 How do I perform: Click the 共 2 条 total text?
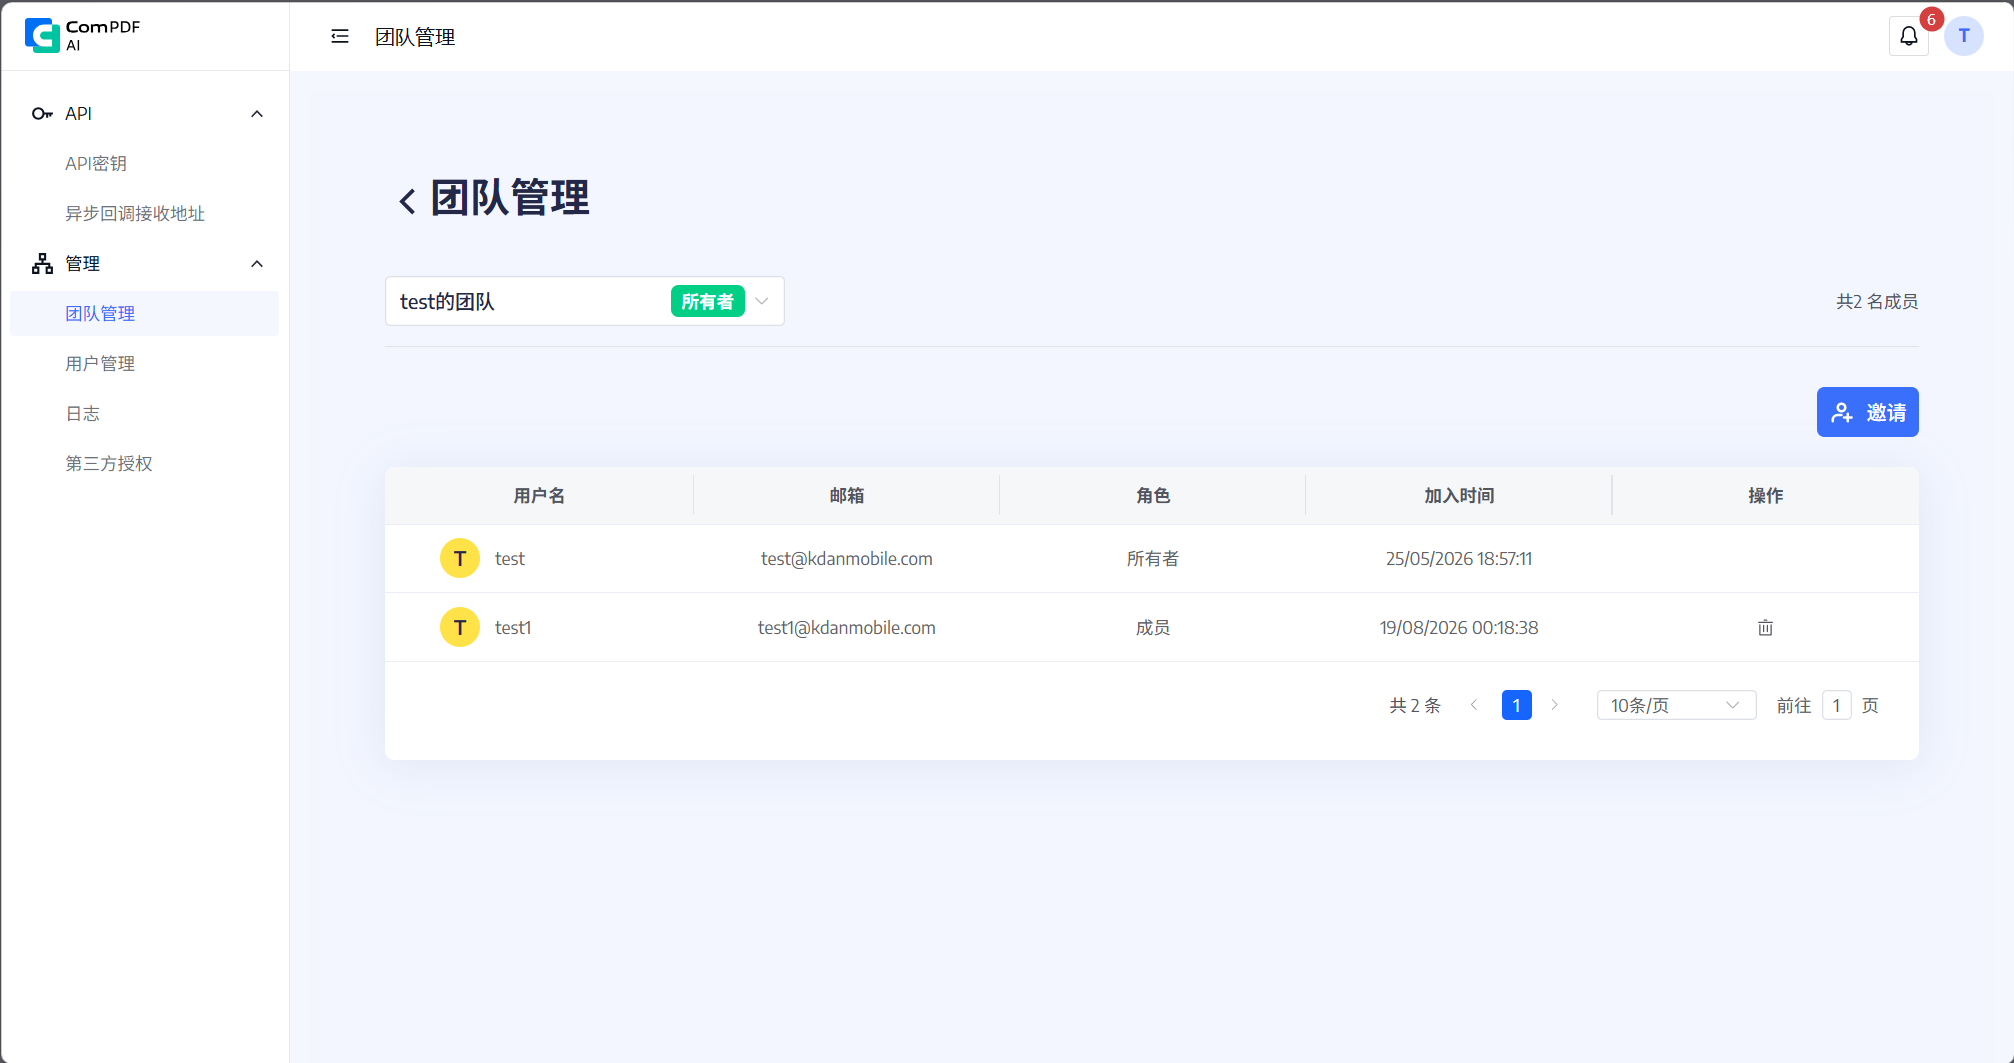pyautogui.click(x=1415, y=706)
